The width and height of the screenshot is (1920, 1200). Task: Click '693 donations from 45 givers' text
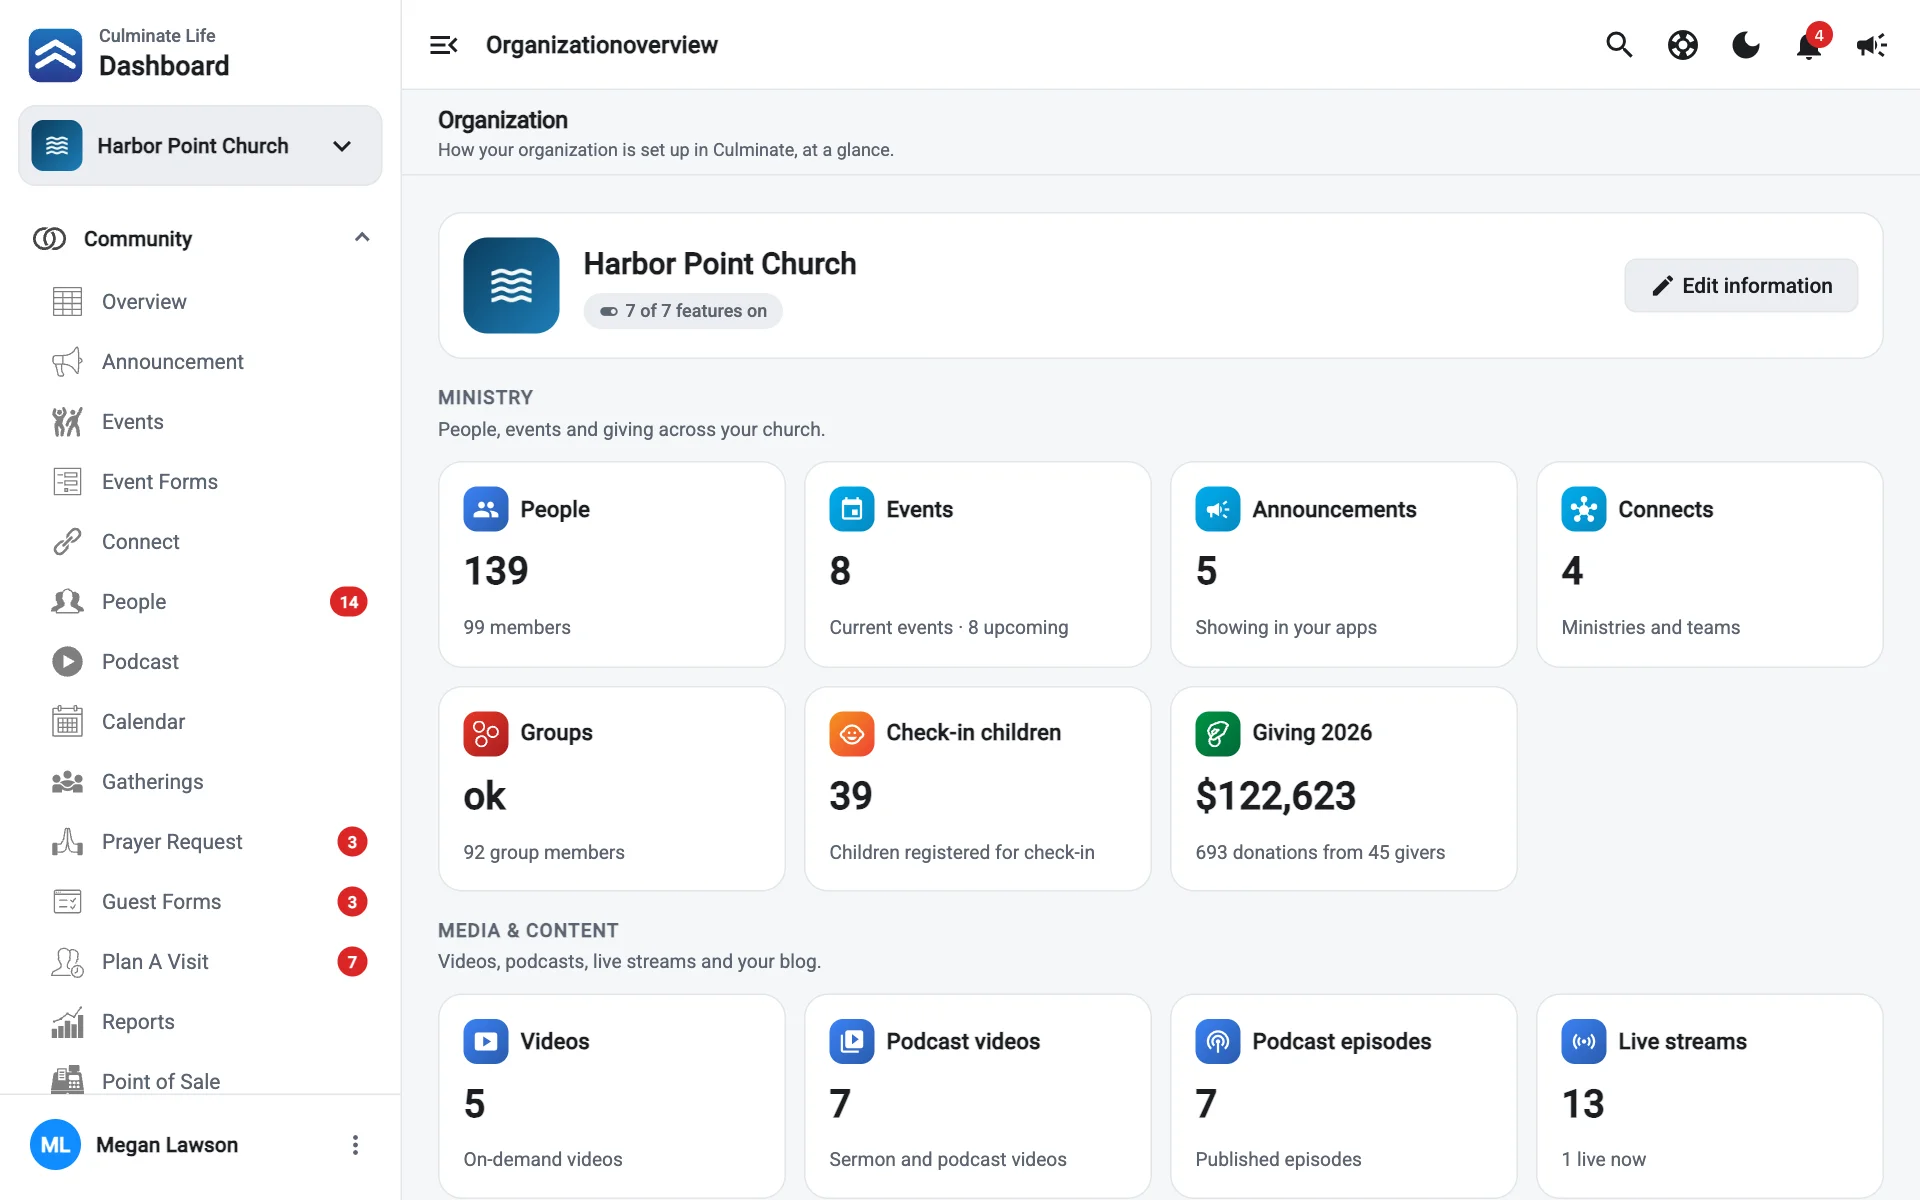click(x=1320, y=852)
